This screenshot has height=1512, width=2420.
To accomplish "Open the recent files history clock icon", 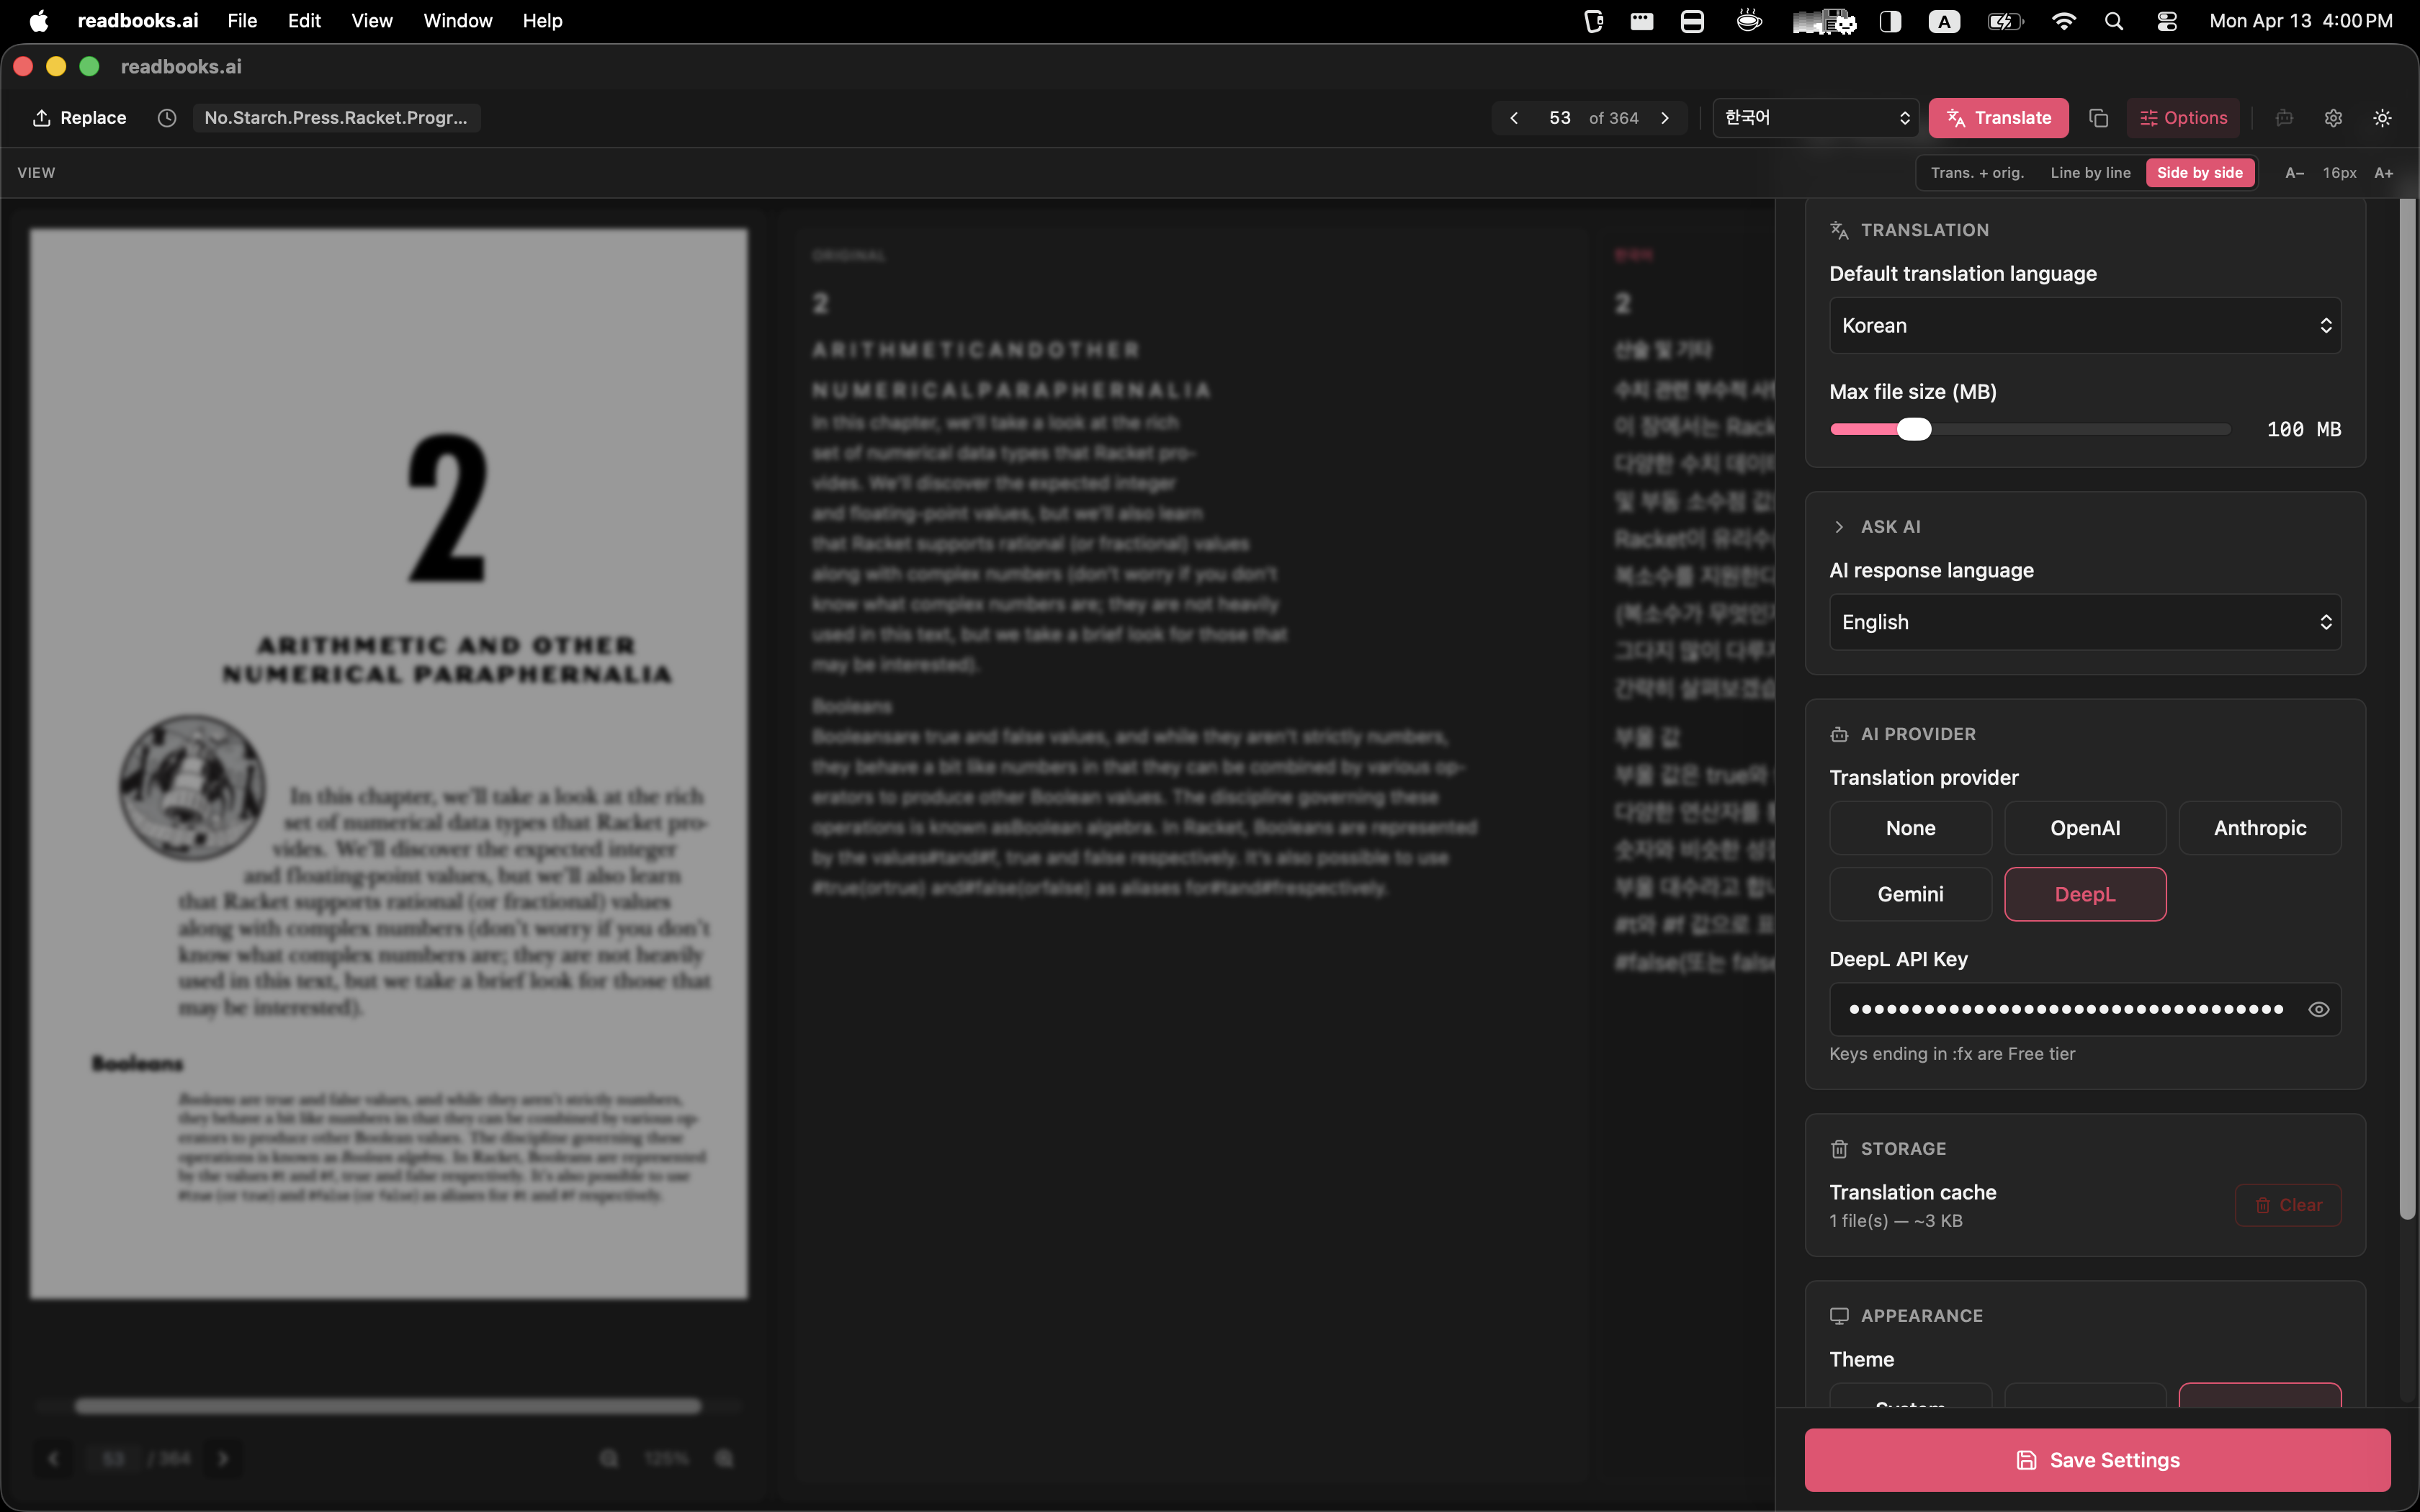I will coord(167,117).
